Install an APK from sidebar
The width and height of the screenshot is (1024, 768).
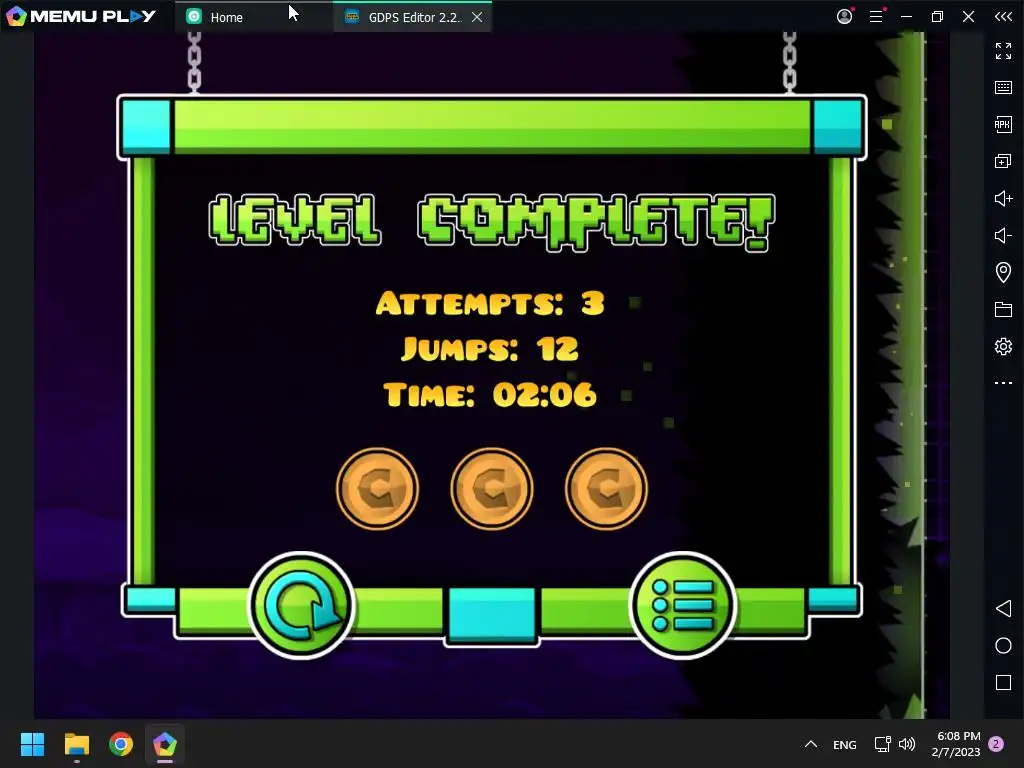1003,124
